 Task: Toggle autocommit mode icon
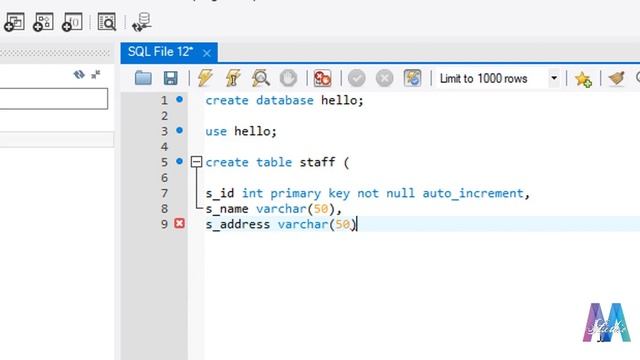[412, 78]
